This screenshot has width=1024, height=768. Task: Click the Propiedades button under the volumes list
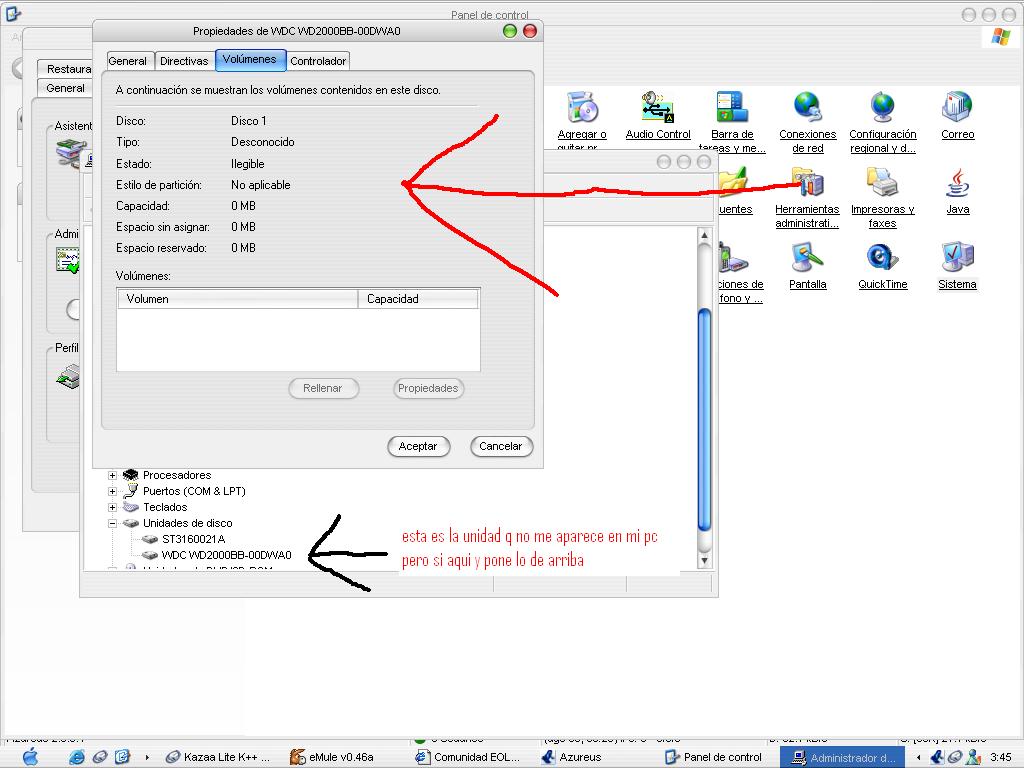click(x=428, y=388)
